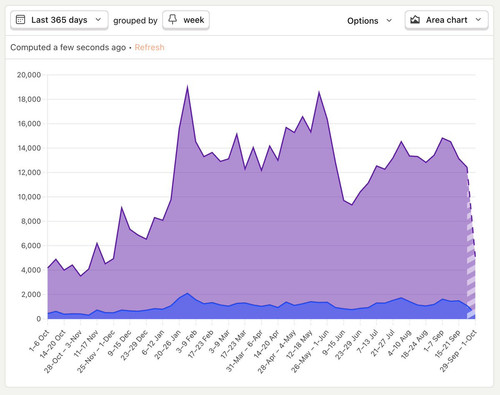Click the pin icon next to week

pyautogui.click(x=173, y=20)
